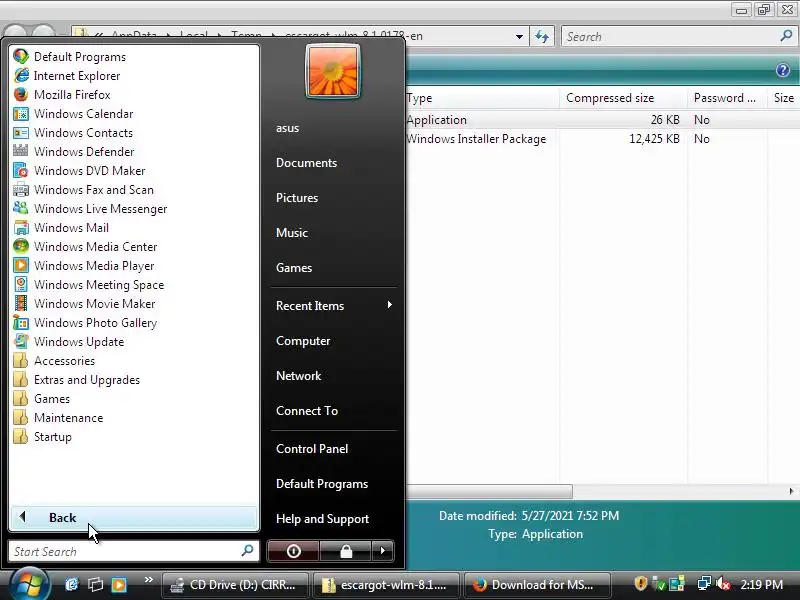The image size is (800, 600).
Task: Click the muted volume tray icon
Action: [722, 584]
